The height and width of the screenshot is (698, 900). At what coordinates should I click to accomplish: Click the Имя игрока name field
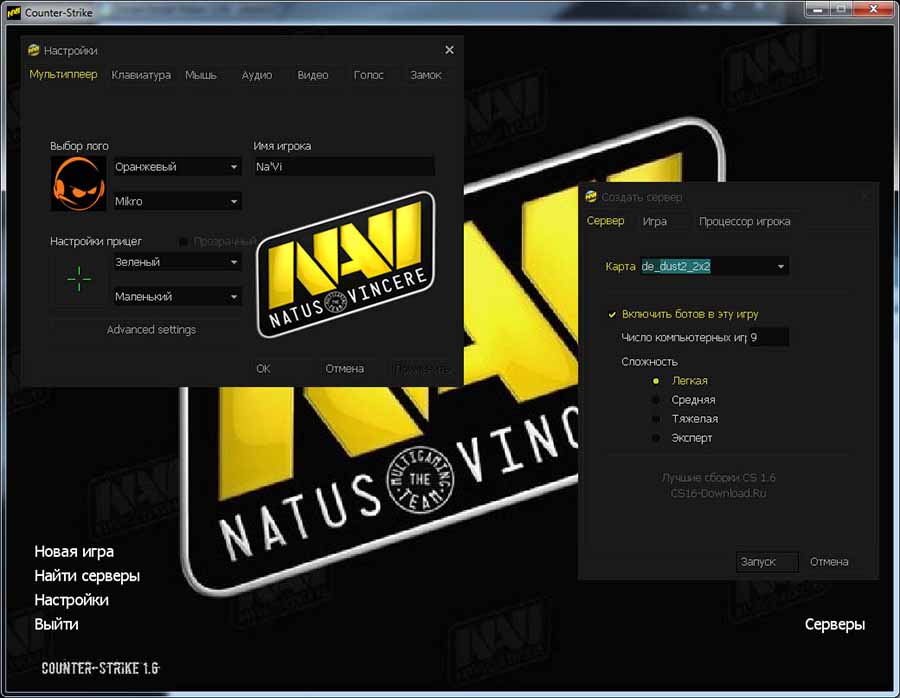pyautogui.click(x=344, y=166)
